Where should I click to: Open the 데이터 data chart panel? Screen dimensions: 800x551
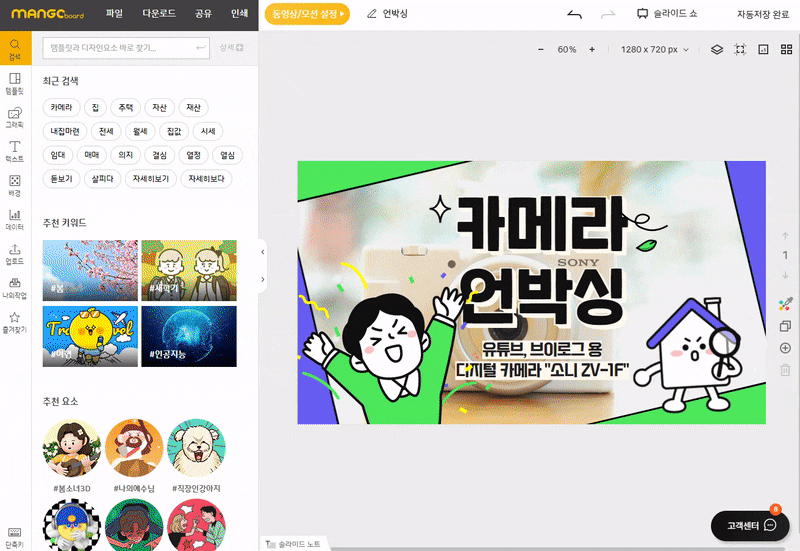15,220
